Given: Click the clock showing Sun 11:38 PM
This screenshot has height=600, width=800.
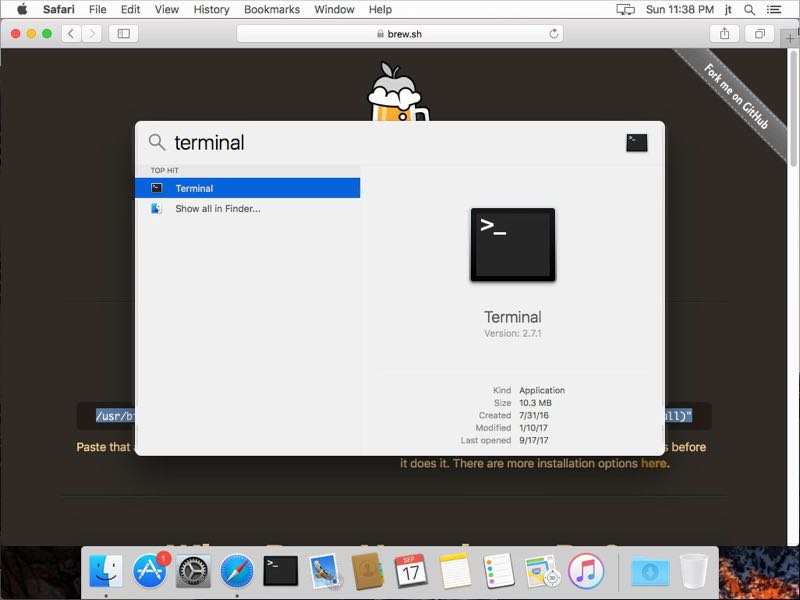Looking at the screenshot, I should pyautogui.click(x=680, y=9).
